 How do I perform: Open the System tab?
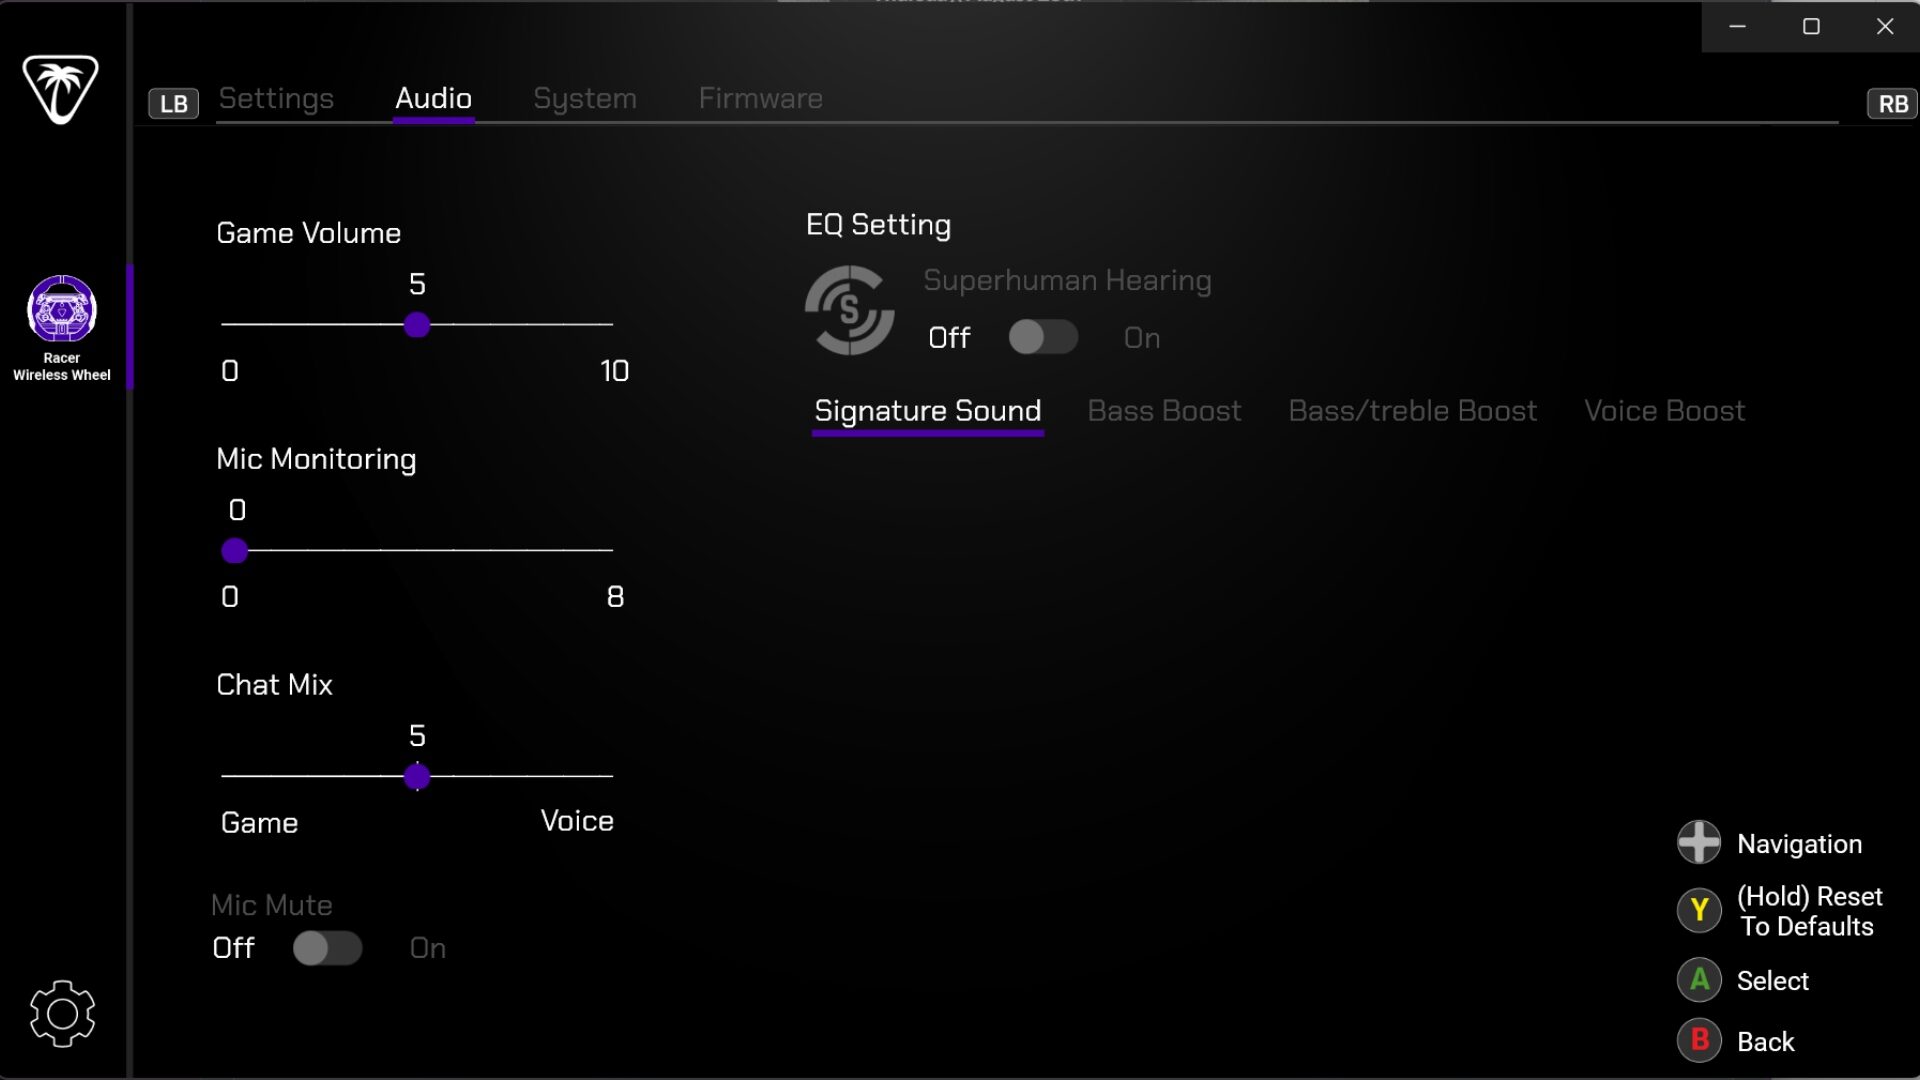[x=585, y=99]
